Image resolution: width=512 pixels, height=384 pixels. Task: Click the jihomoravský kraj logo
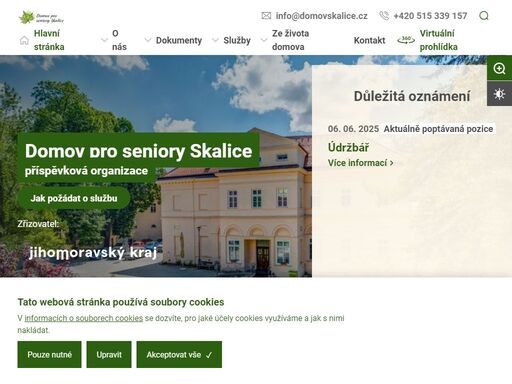click(93, 252)
